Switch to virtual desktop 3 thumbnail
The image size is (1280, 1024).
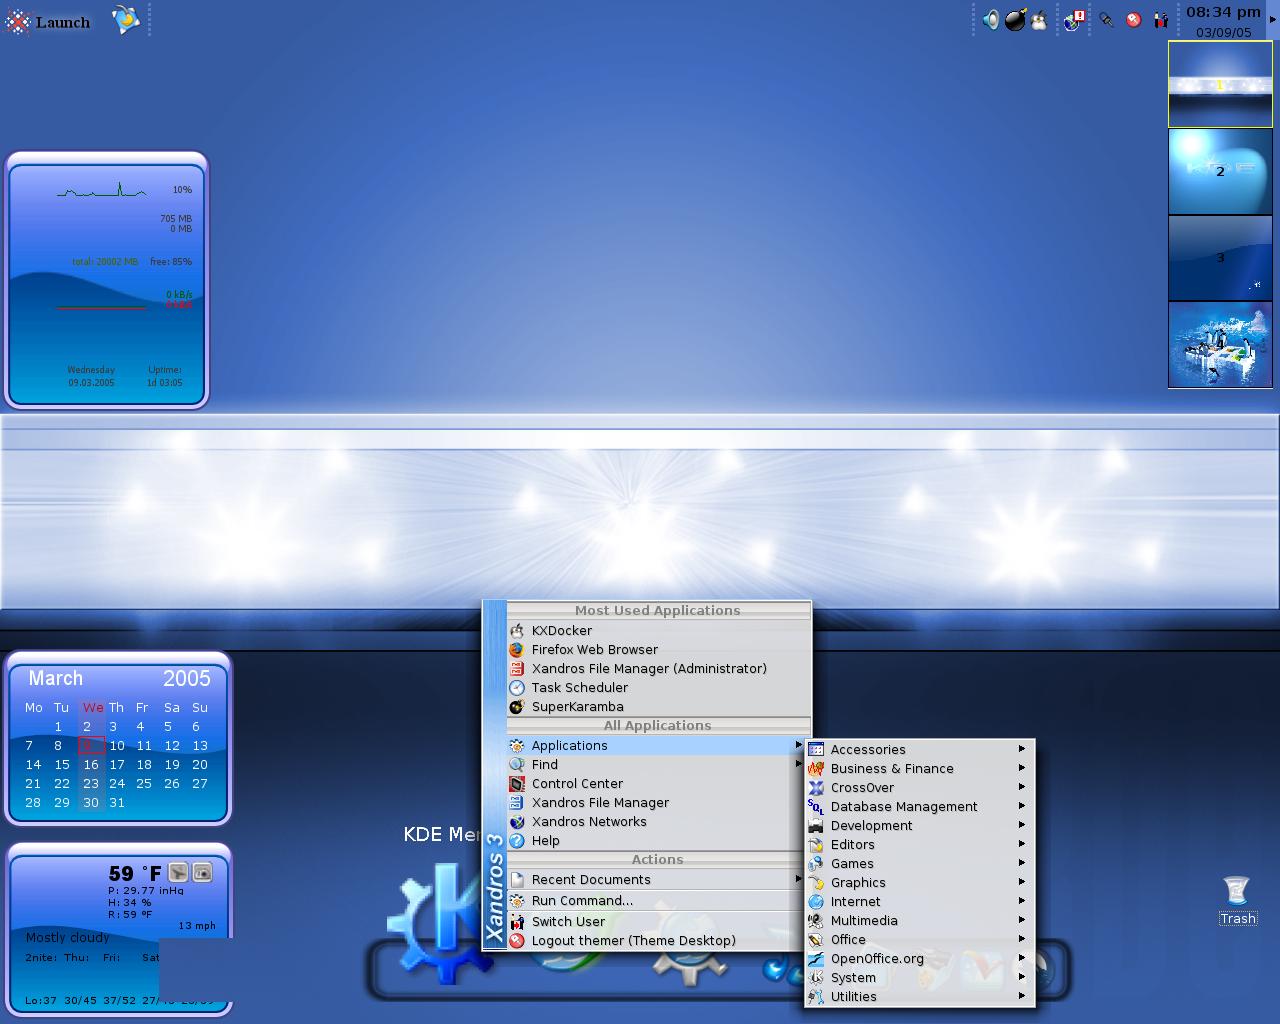tap(1220, 258)
